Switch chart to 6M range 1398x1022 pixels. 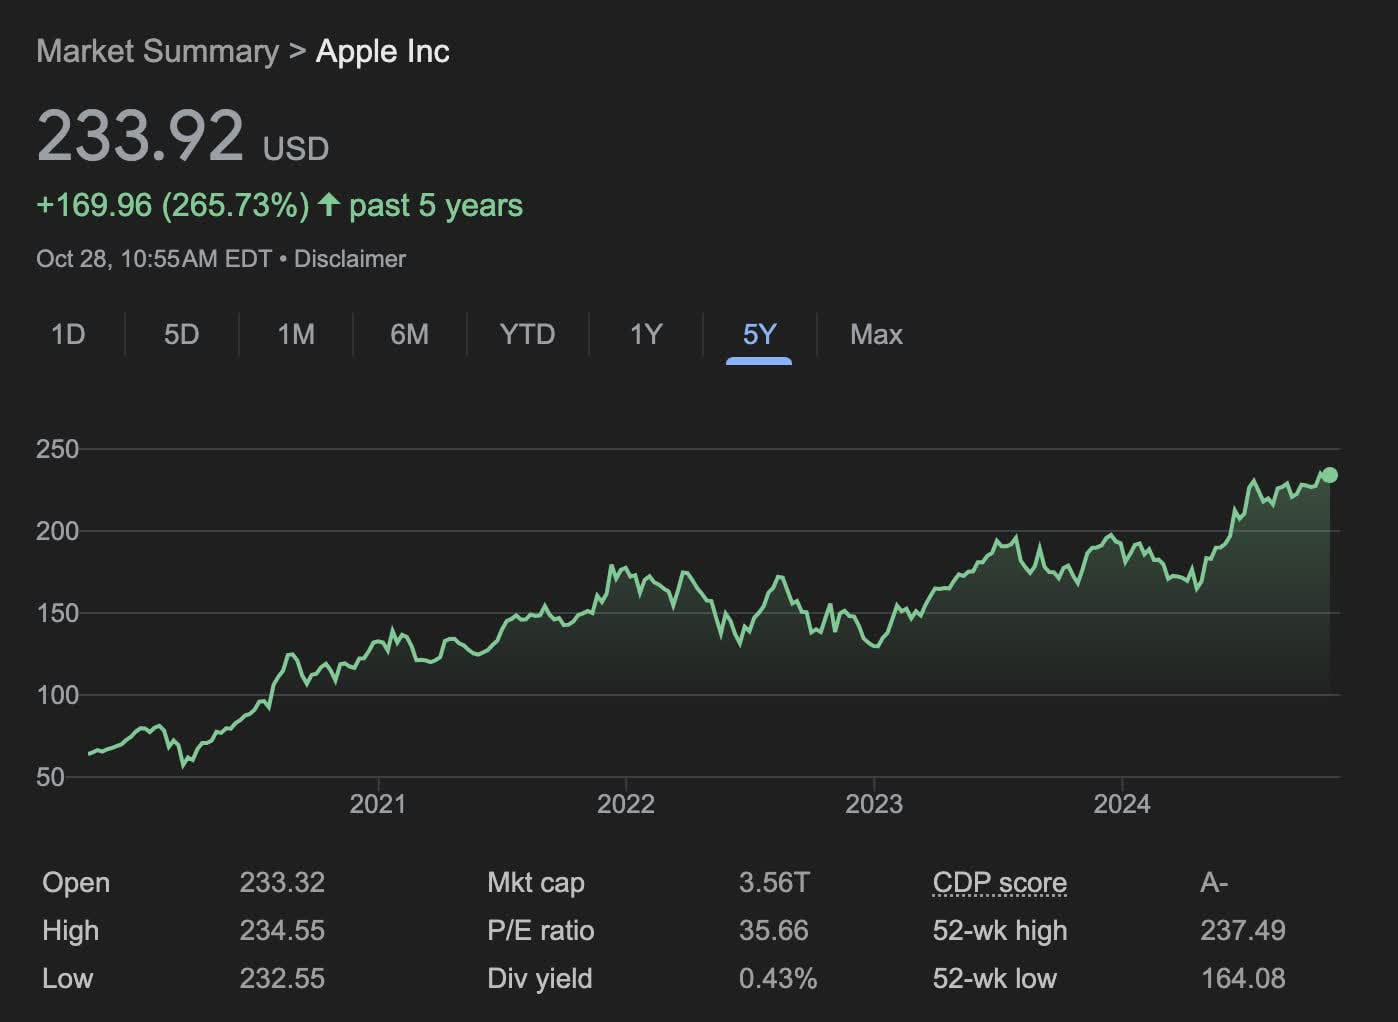(409, 334)
